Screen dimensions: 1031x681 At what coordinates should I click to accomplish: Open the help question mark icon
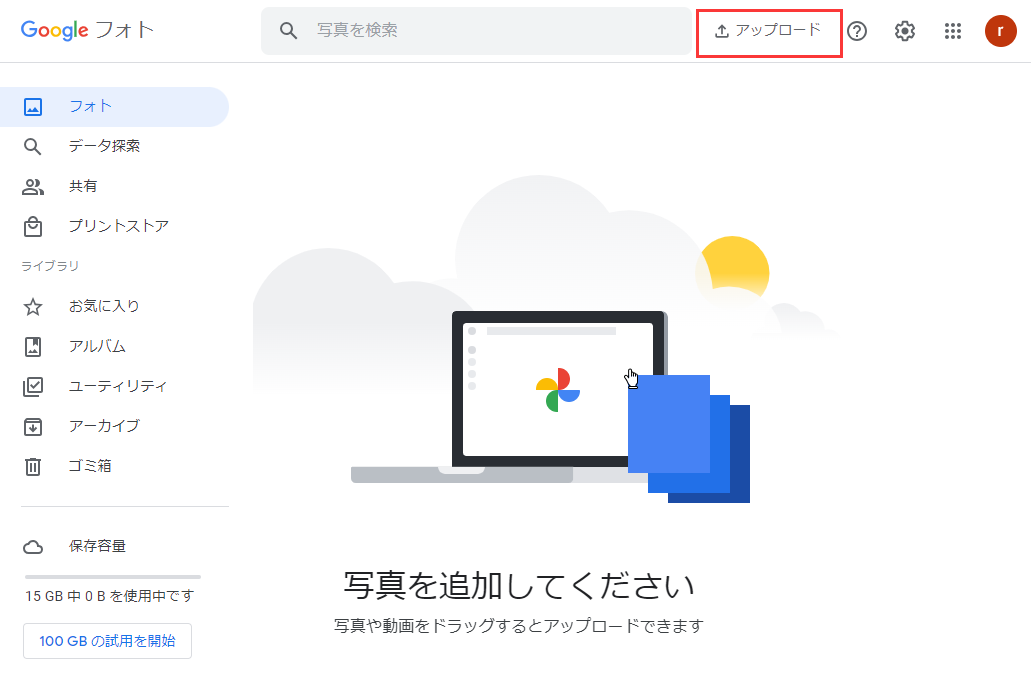(x=857, y=31)
